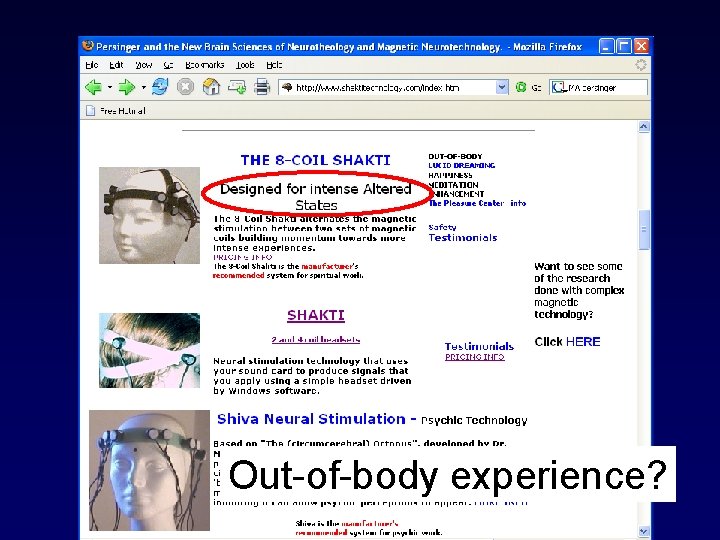720x540 pixels.
Task: Click the site favicon in the address bar
Action: point(287,87)
